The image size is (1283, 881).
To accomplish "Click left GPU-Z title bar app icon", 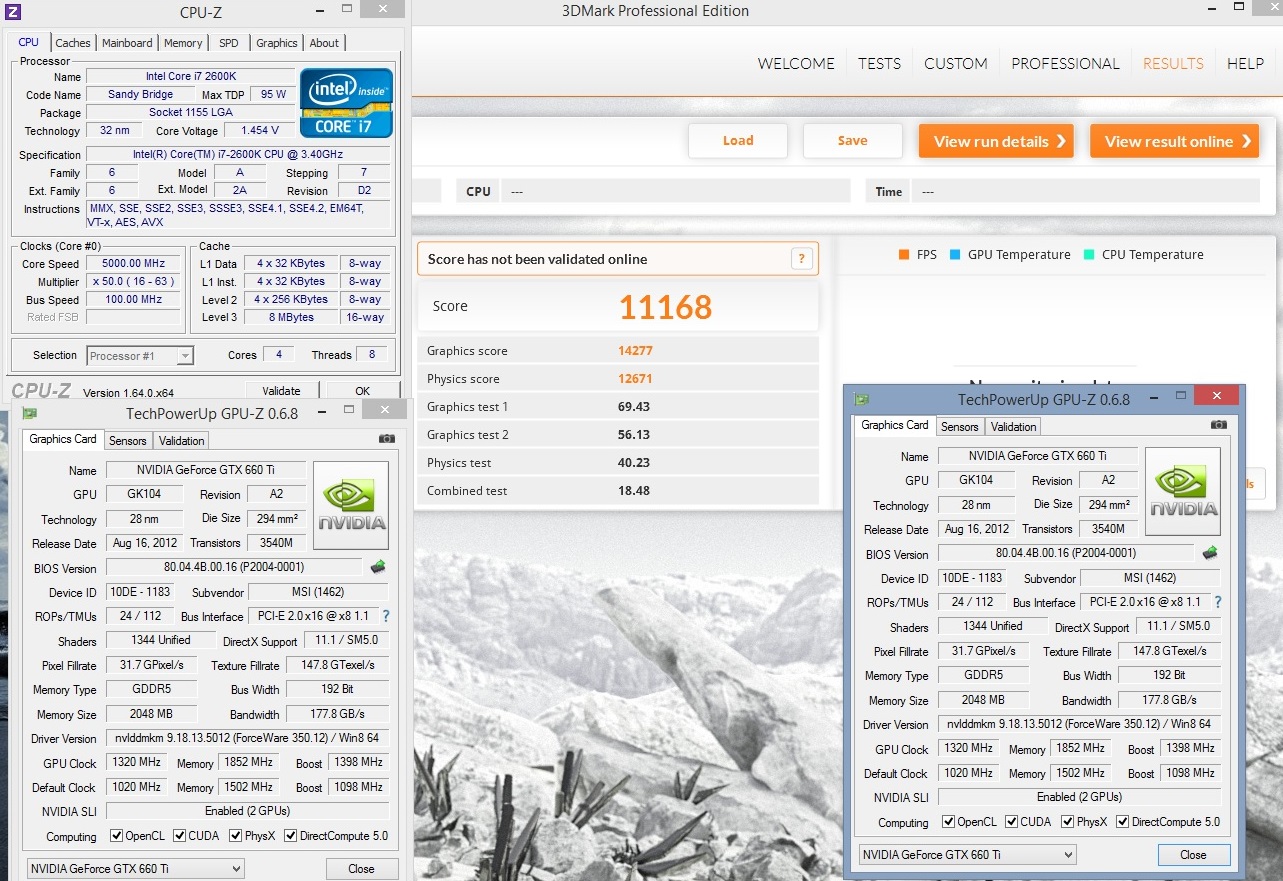I will click(29, 412).
